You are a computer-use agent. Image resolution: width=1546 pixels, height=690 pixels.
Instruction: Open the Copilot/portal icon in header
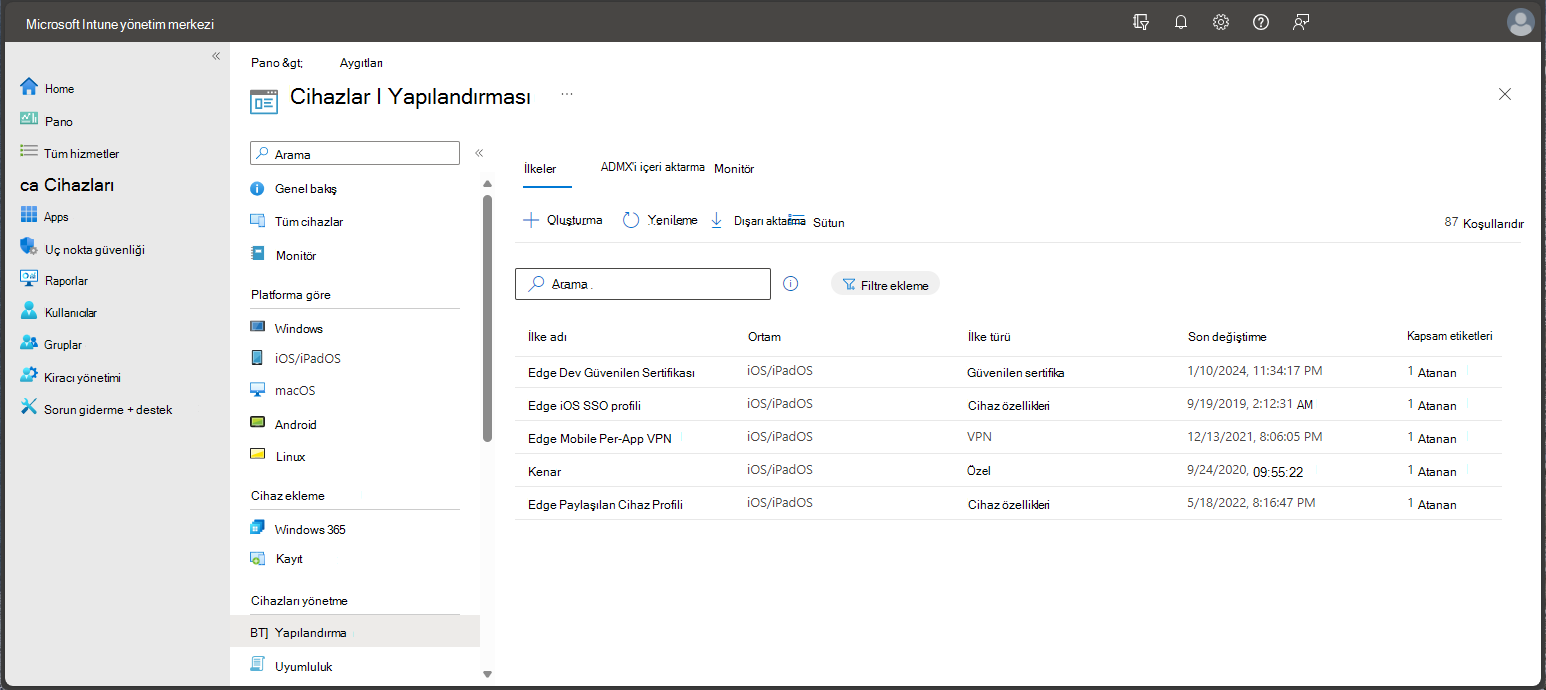[1141, 22]
